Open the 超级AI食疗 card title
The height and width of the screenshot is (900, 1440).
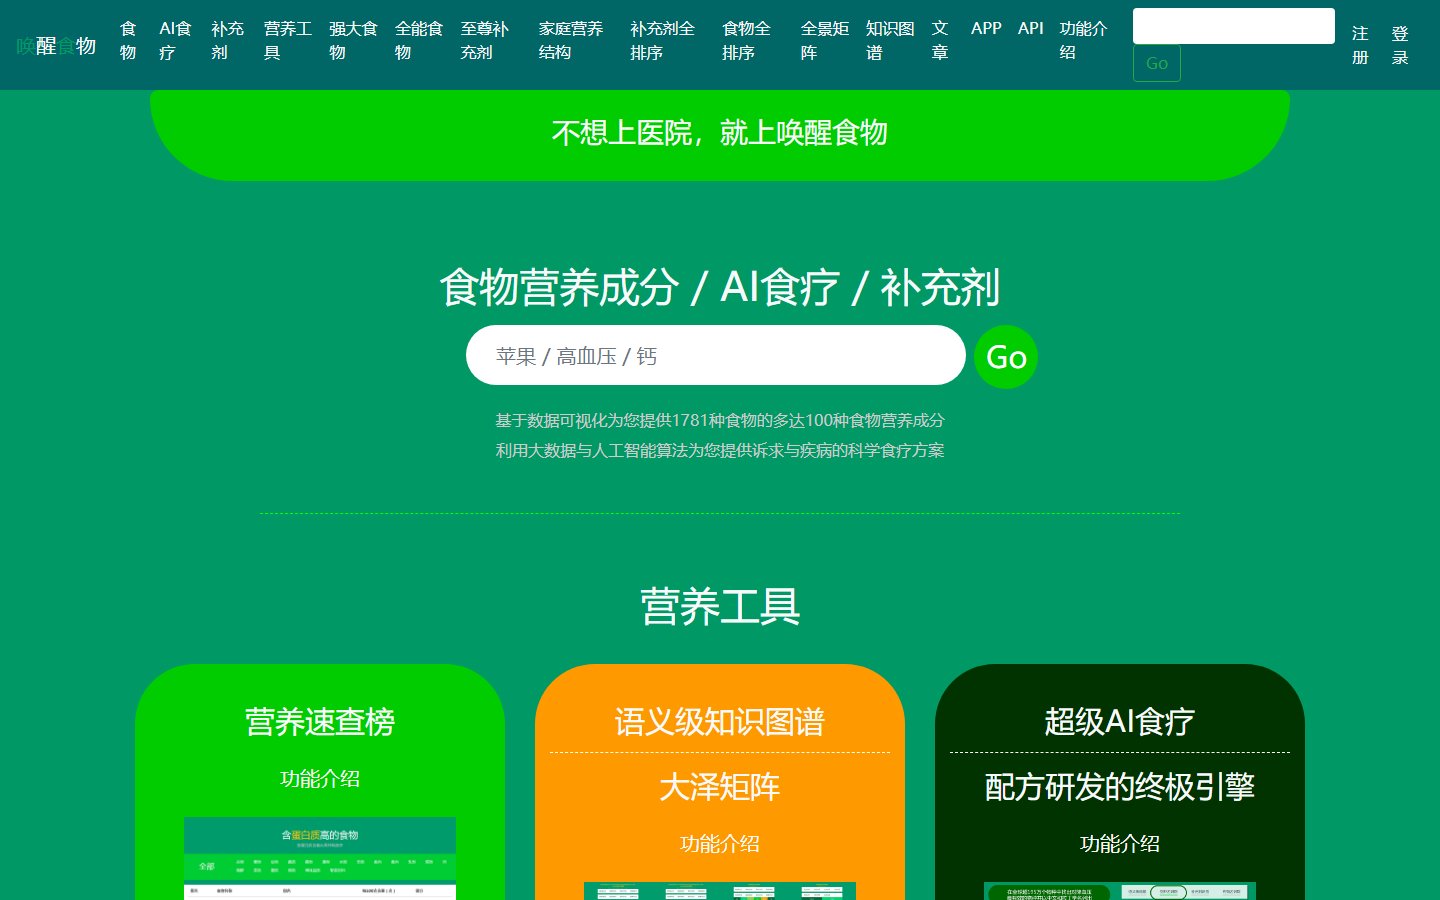pyautogui.click(x=1120, y=722)
